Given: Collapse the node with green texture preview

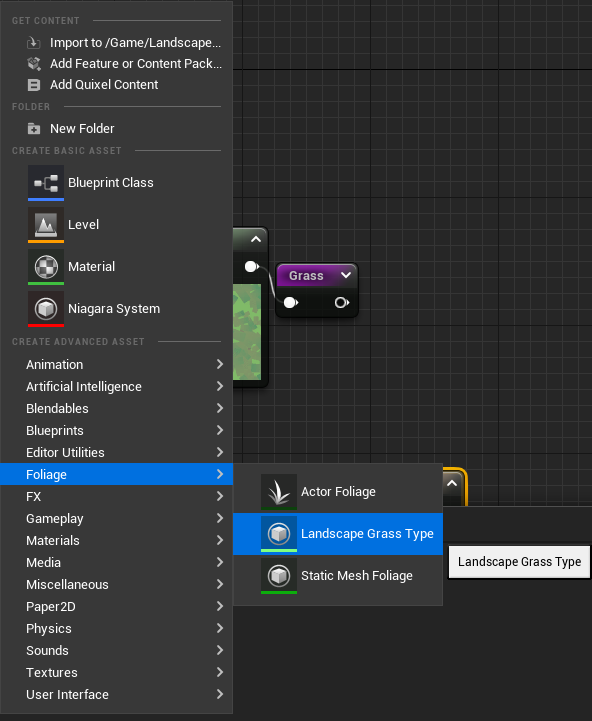Looking at the screenshot, I should pos(256,239).
